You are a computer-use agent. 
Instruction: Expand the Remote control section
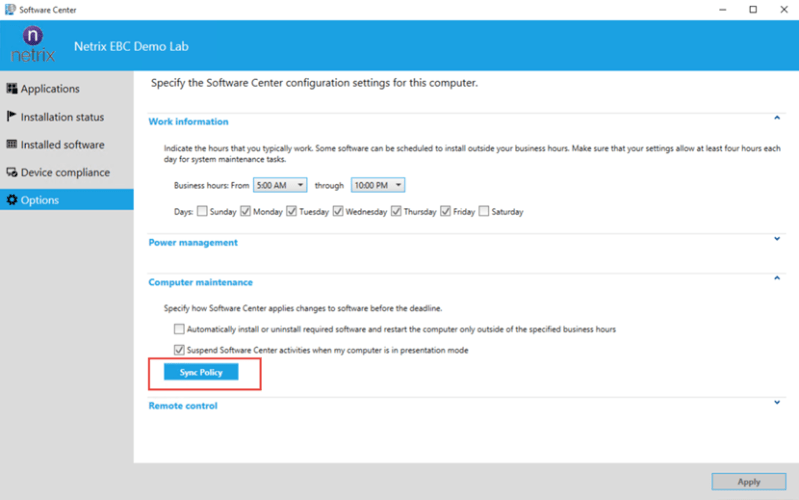[776, 403]
